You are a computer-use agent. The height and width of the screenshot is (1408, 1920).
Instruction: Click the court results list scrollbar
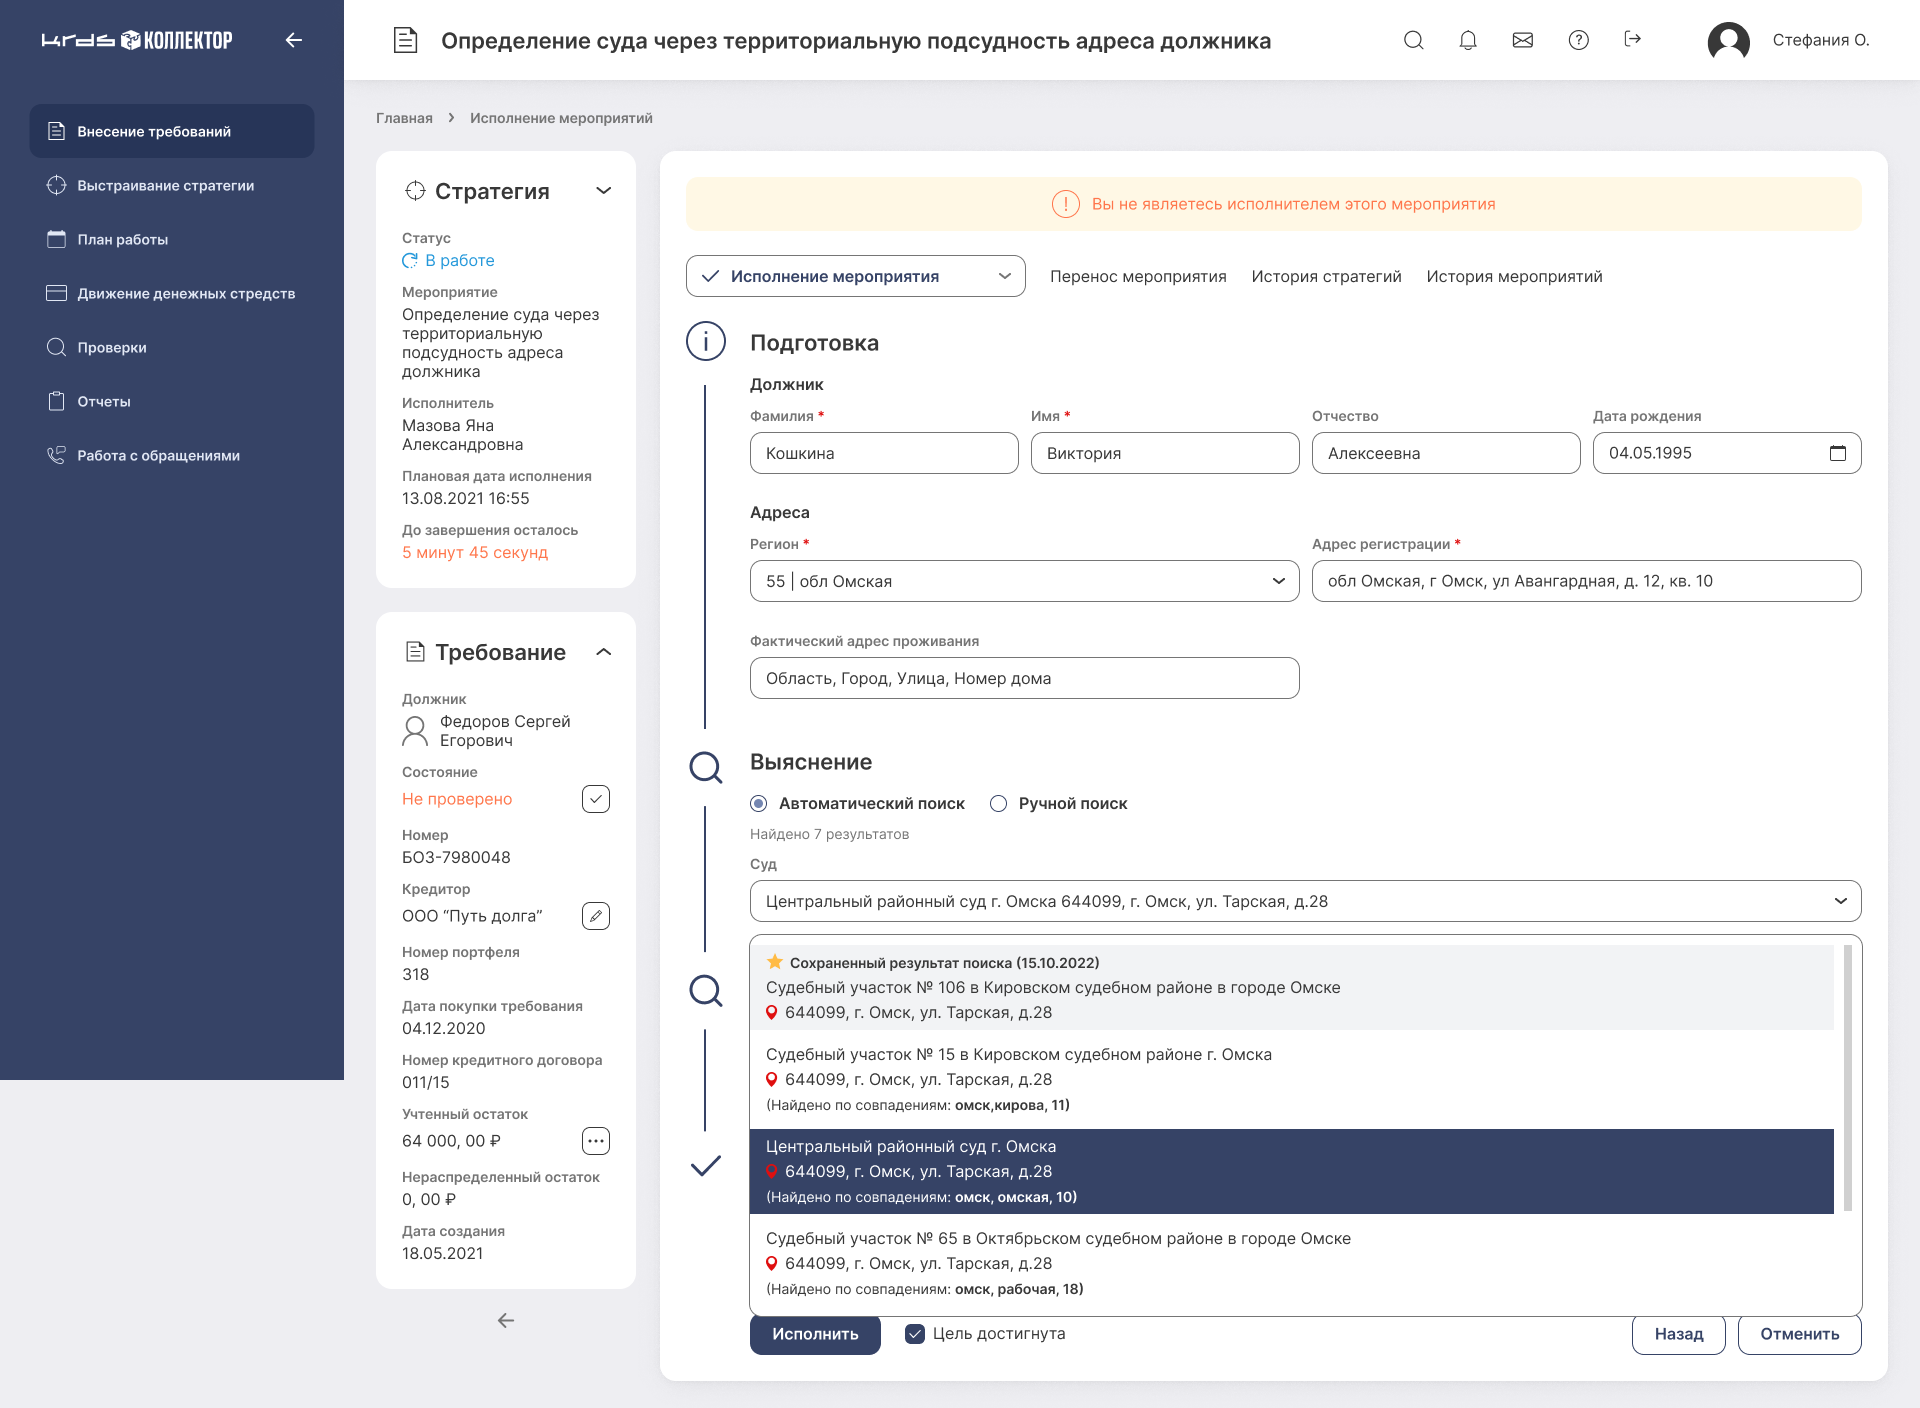tap(1847, 1078)
